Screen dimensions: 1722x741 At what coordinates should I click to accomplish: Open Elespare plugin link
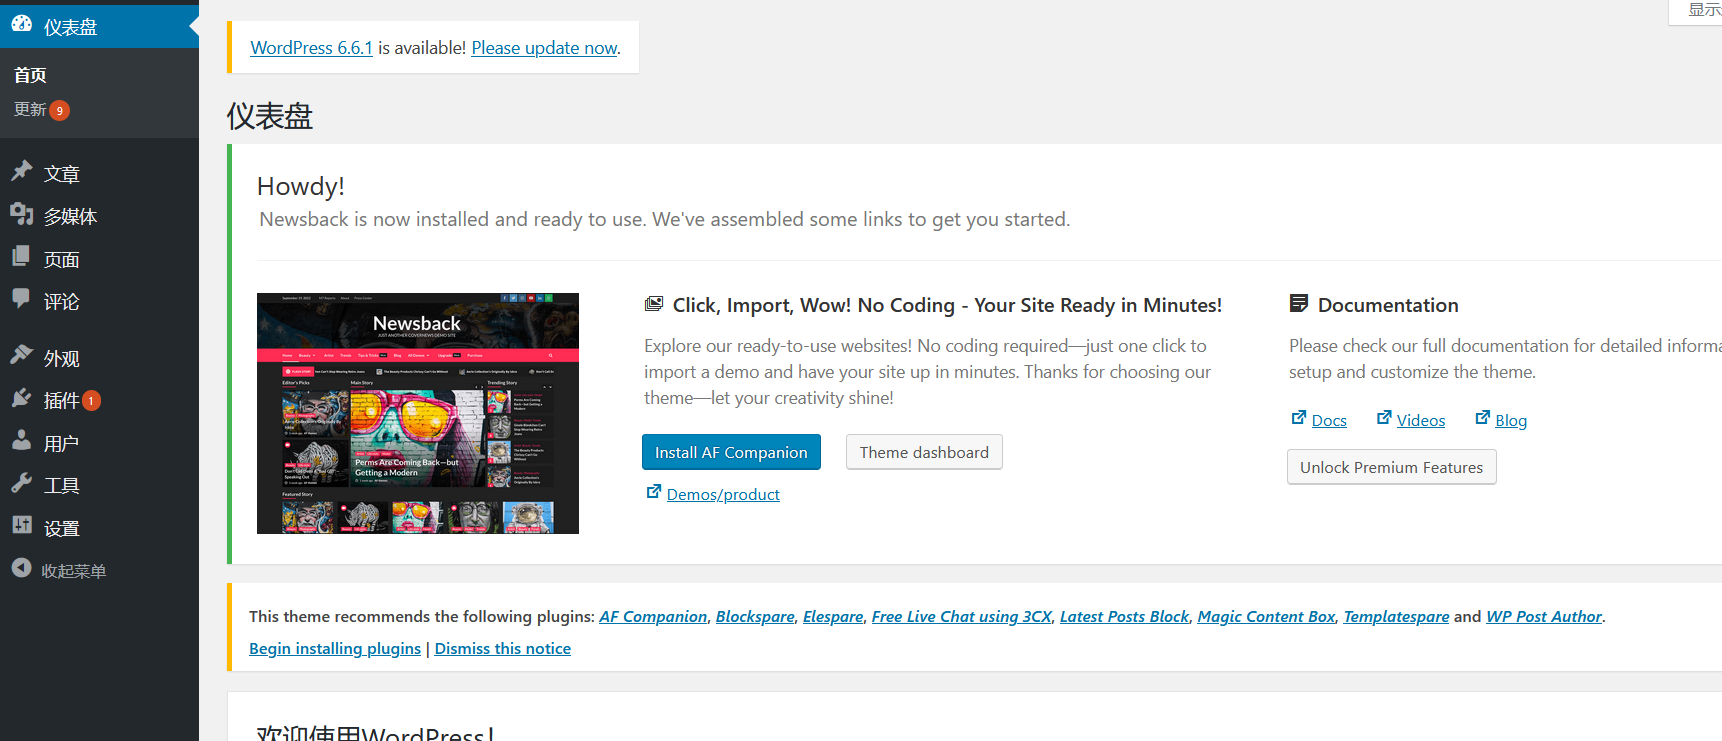[x=833, y=616]
